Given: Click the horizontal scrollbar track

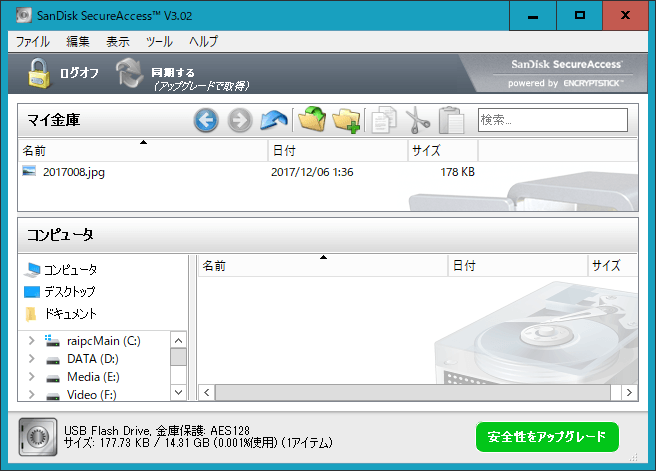Looking at the screenshot, I should (x=413, y=392).
